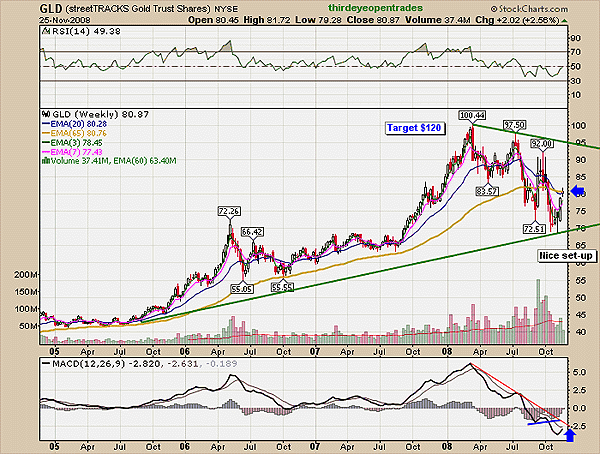The image size is (600, 454).
Task: Click the Volume 37.4M header value
Action: coord(438,20)
